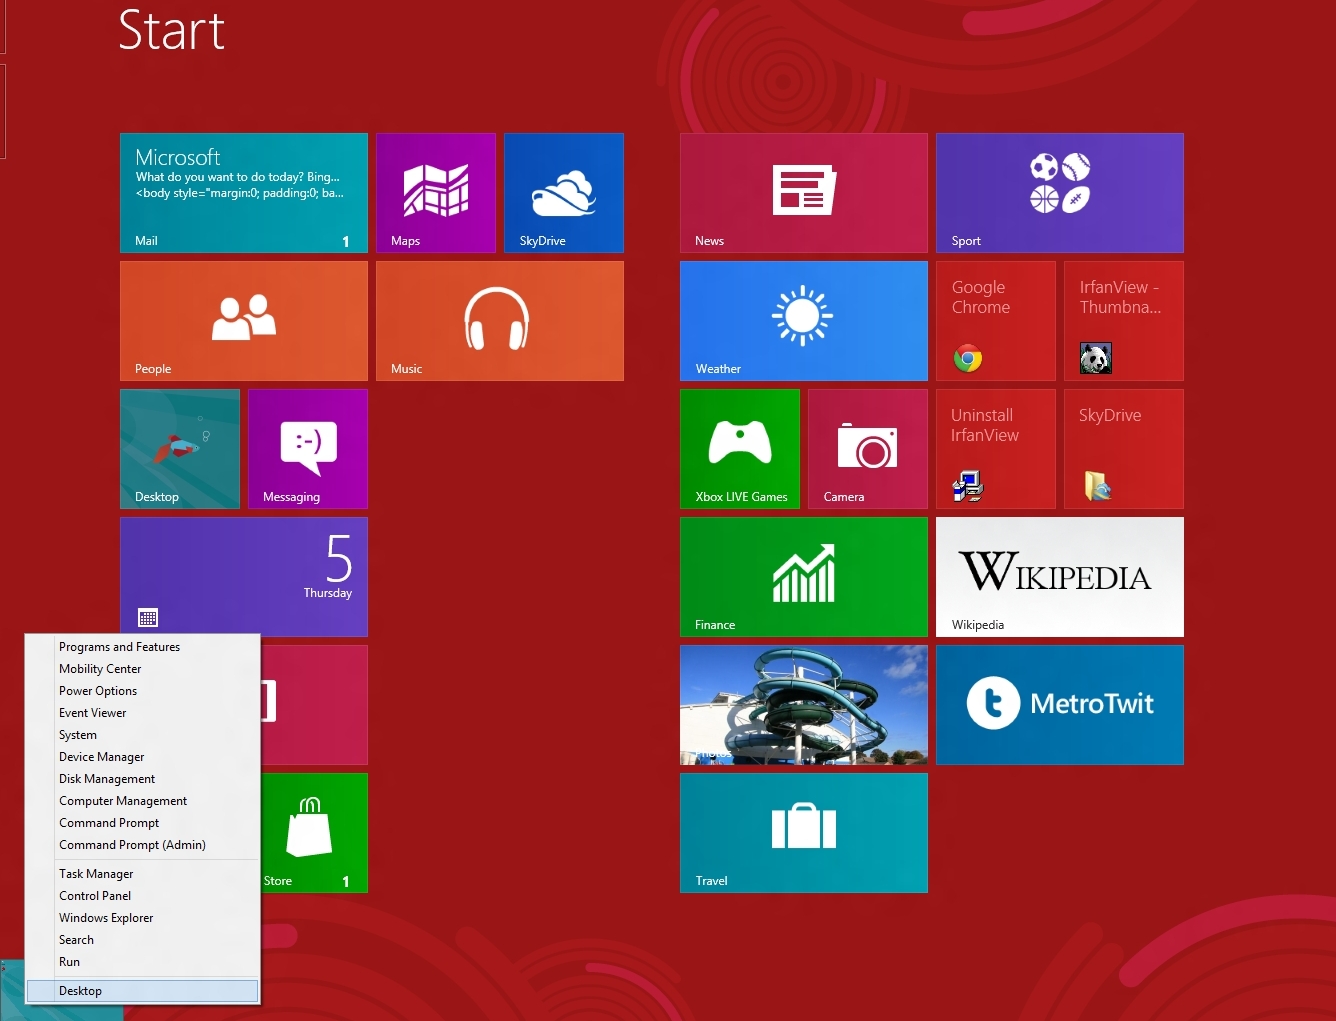Launch the Messaging app
This screenshot has height=1021, width=1336.
307,448
